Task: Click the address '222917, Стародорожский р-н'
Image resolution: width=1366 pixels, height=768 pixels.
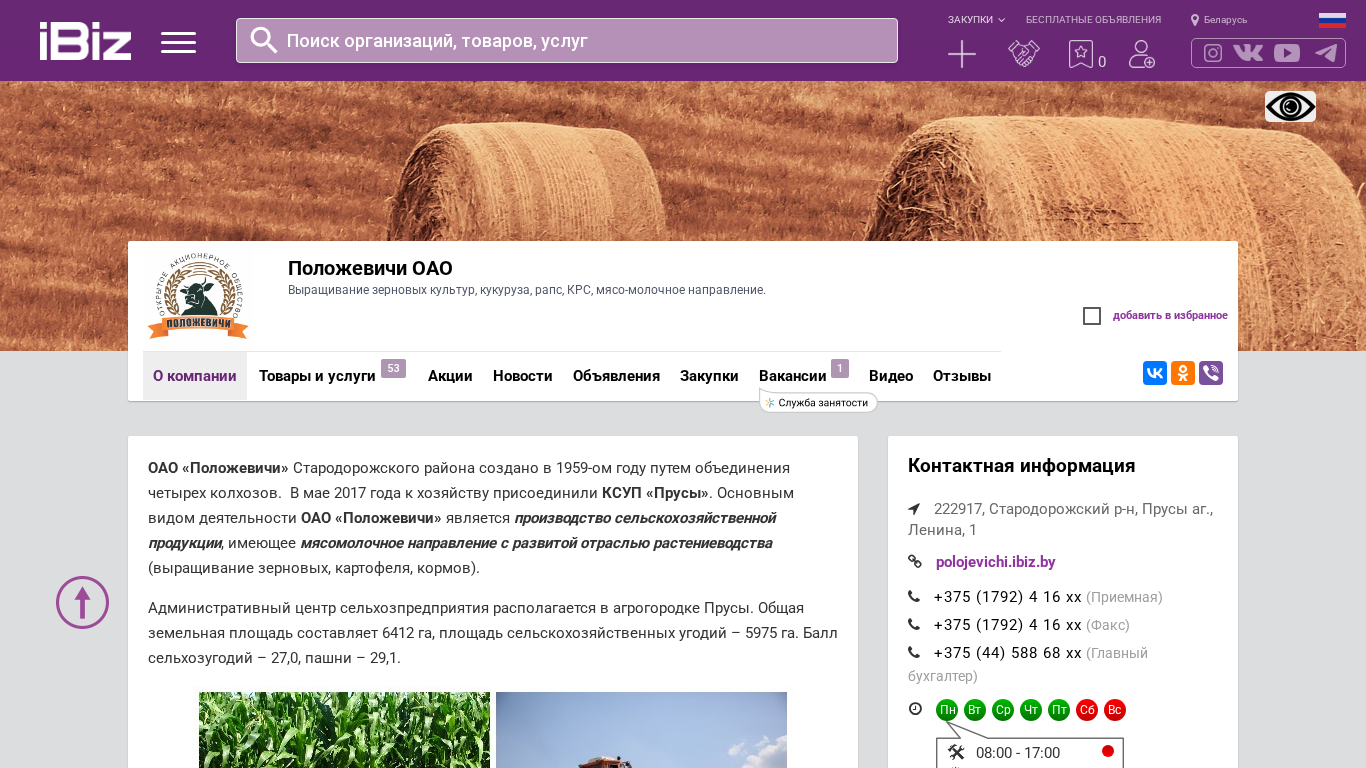Action: tap(1060, 519)
